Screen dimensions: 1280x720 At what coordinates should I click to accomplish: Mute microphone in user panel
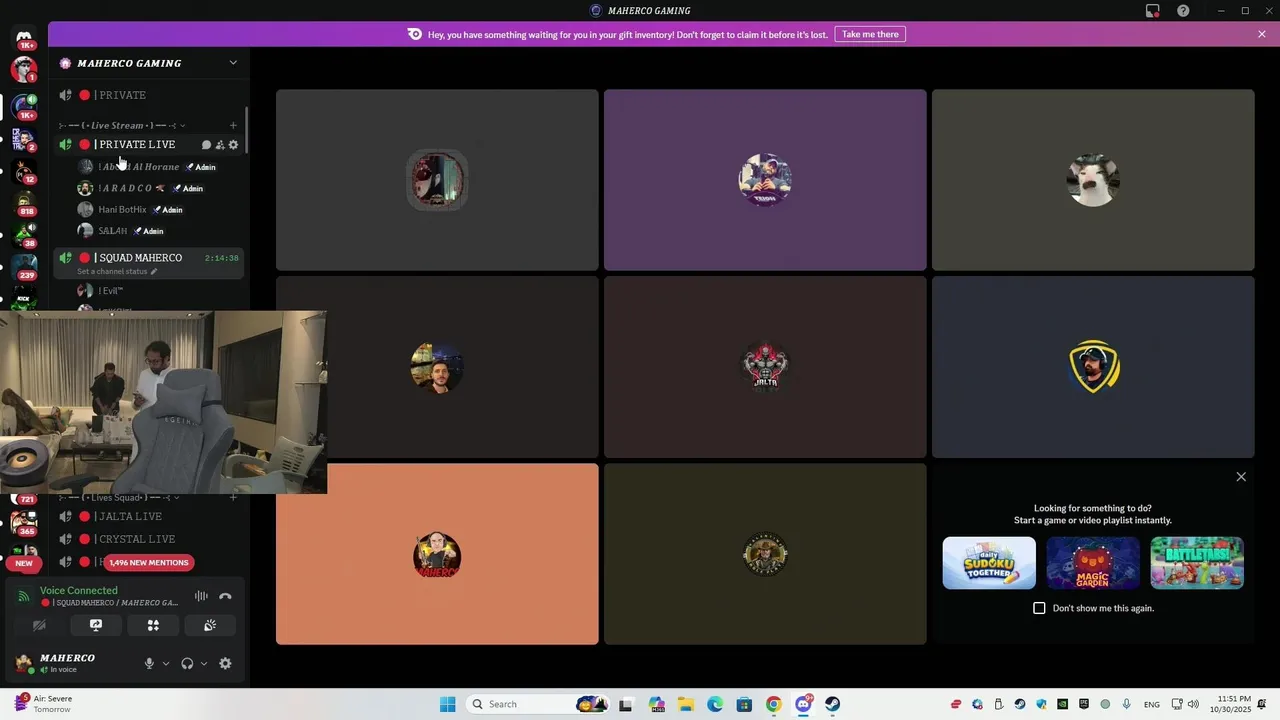[149, 663]
